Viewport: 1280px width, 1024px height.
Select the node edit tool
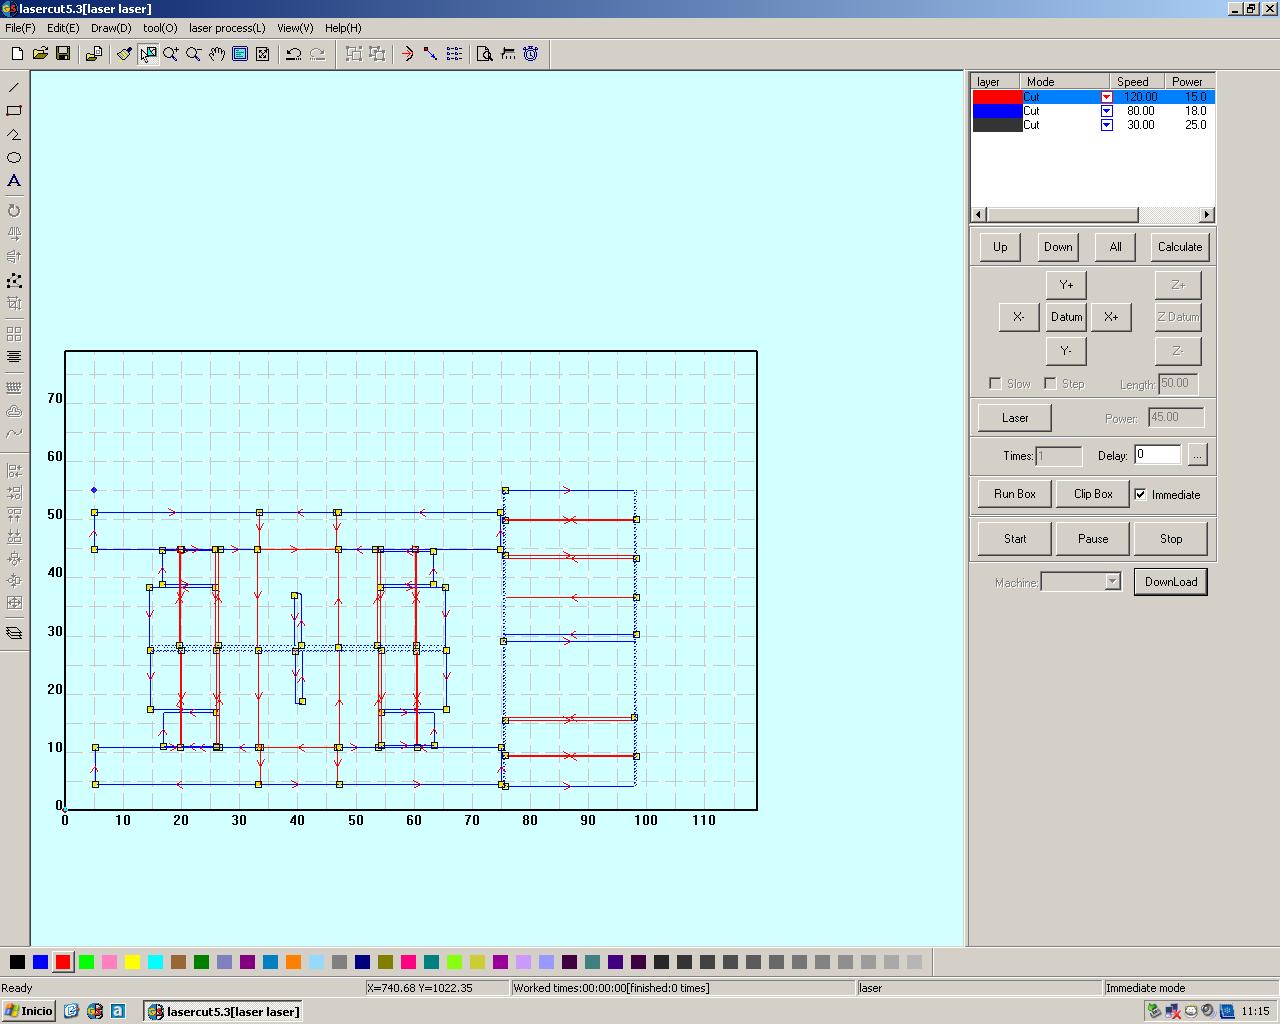[14, 281]
